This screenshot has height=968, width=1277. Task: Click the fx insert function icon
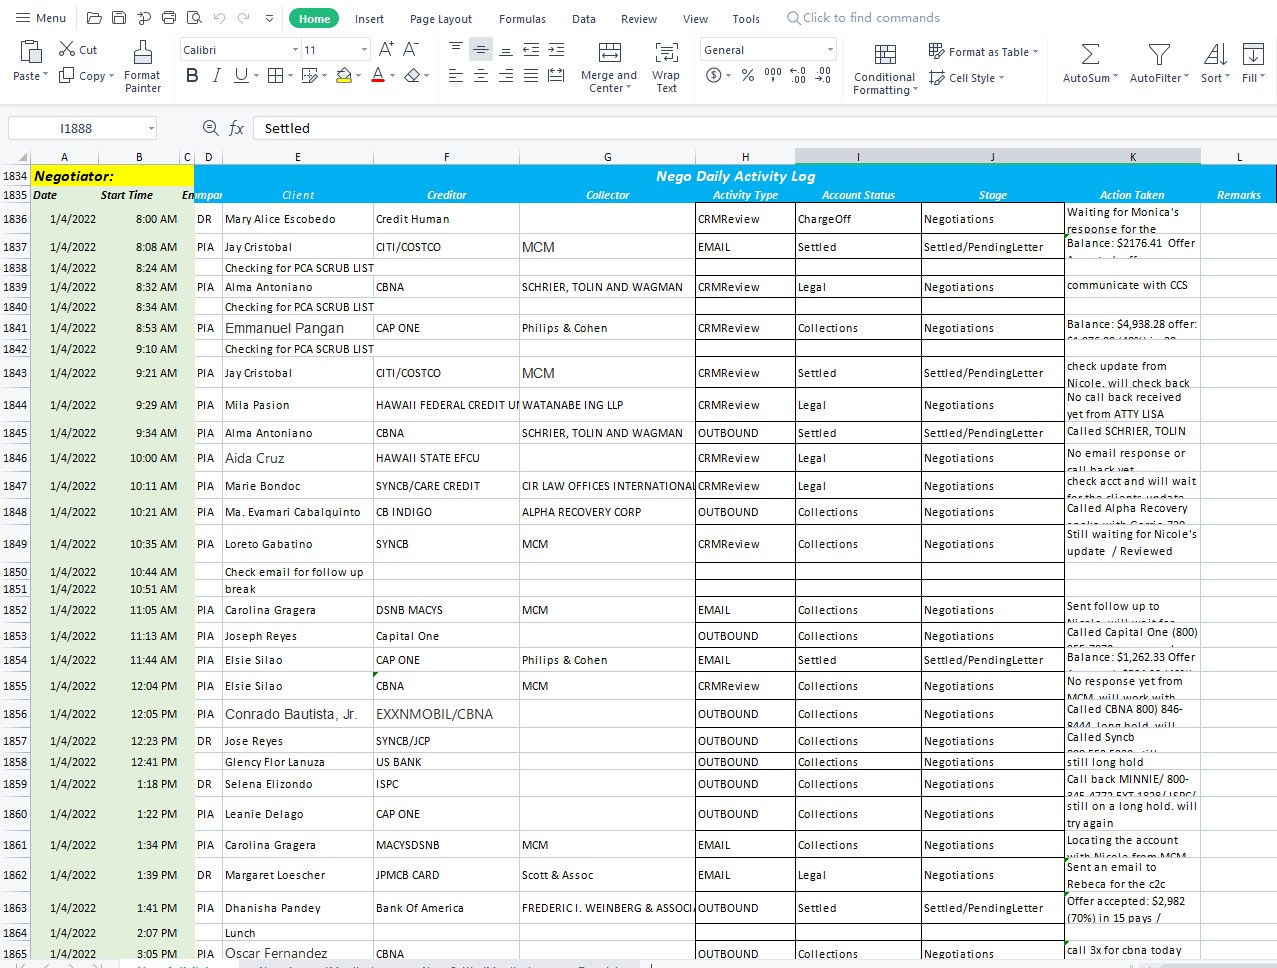(x=237, y=128)
